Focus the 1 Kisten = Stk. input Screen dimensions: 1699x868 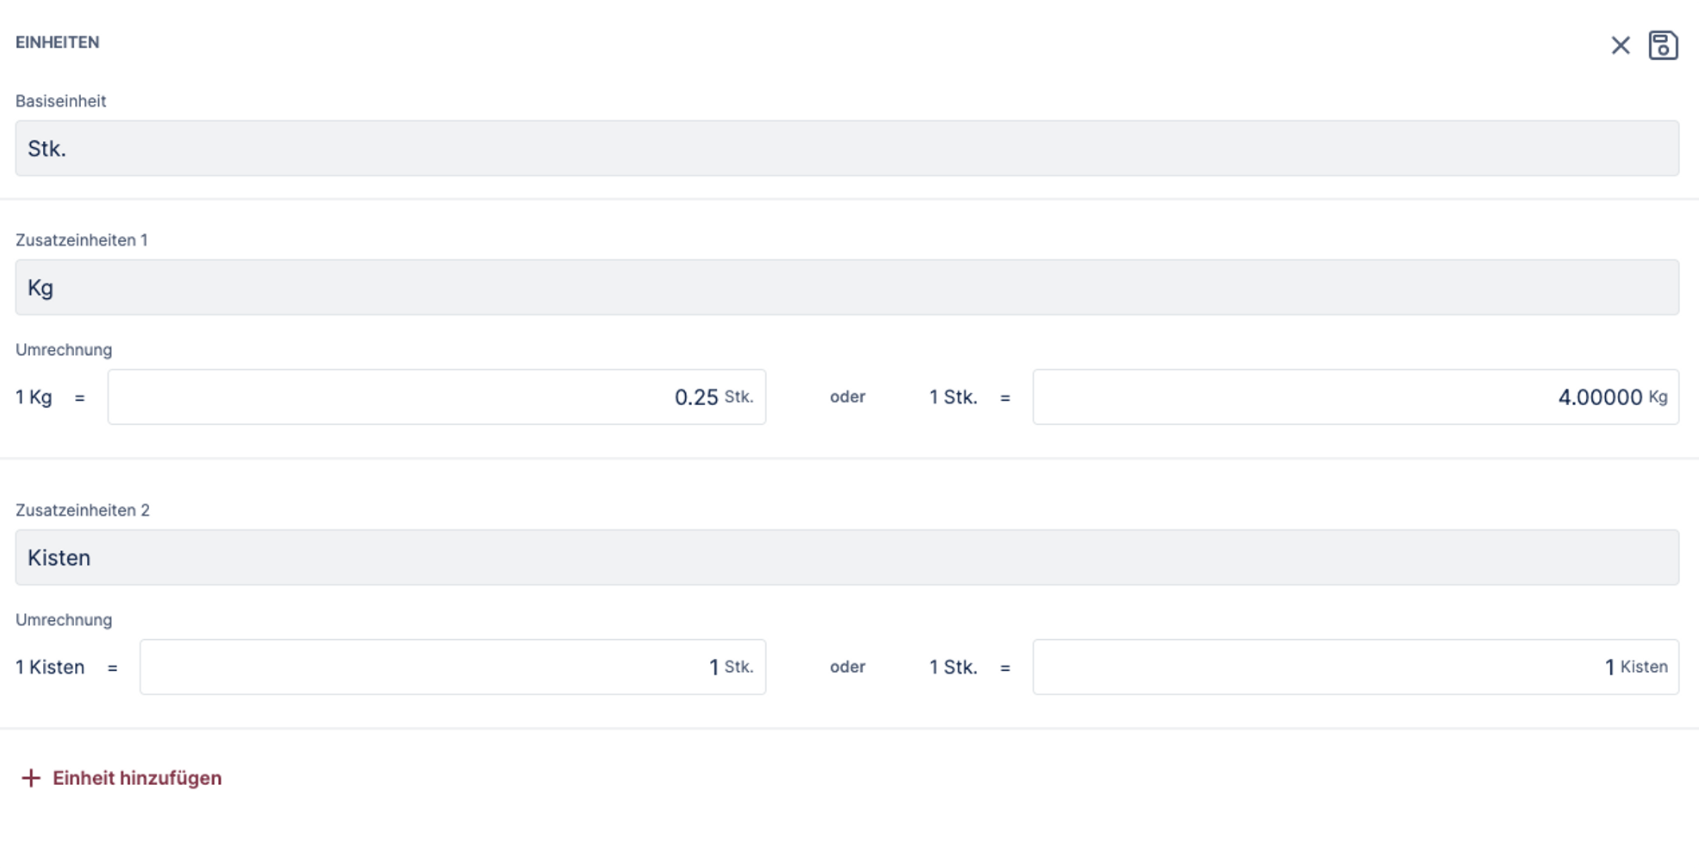coord(452,667)
